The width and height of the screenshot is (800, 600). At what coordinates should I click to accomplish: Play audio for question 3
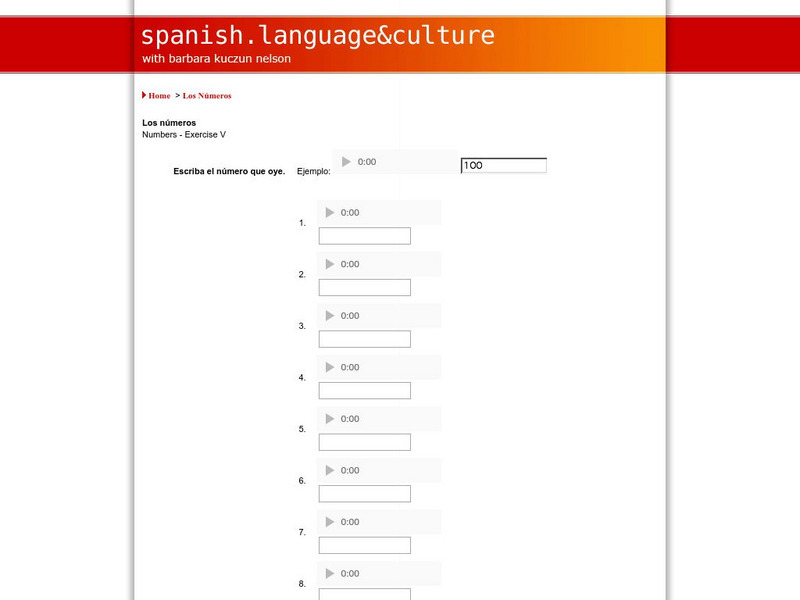330,316
